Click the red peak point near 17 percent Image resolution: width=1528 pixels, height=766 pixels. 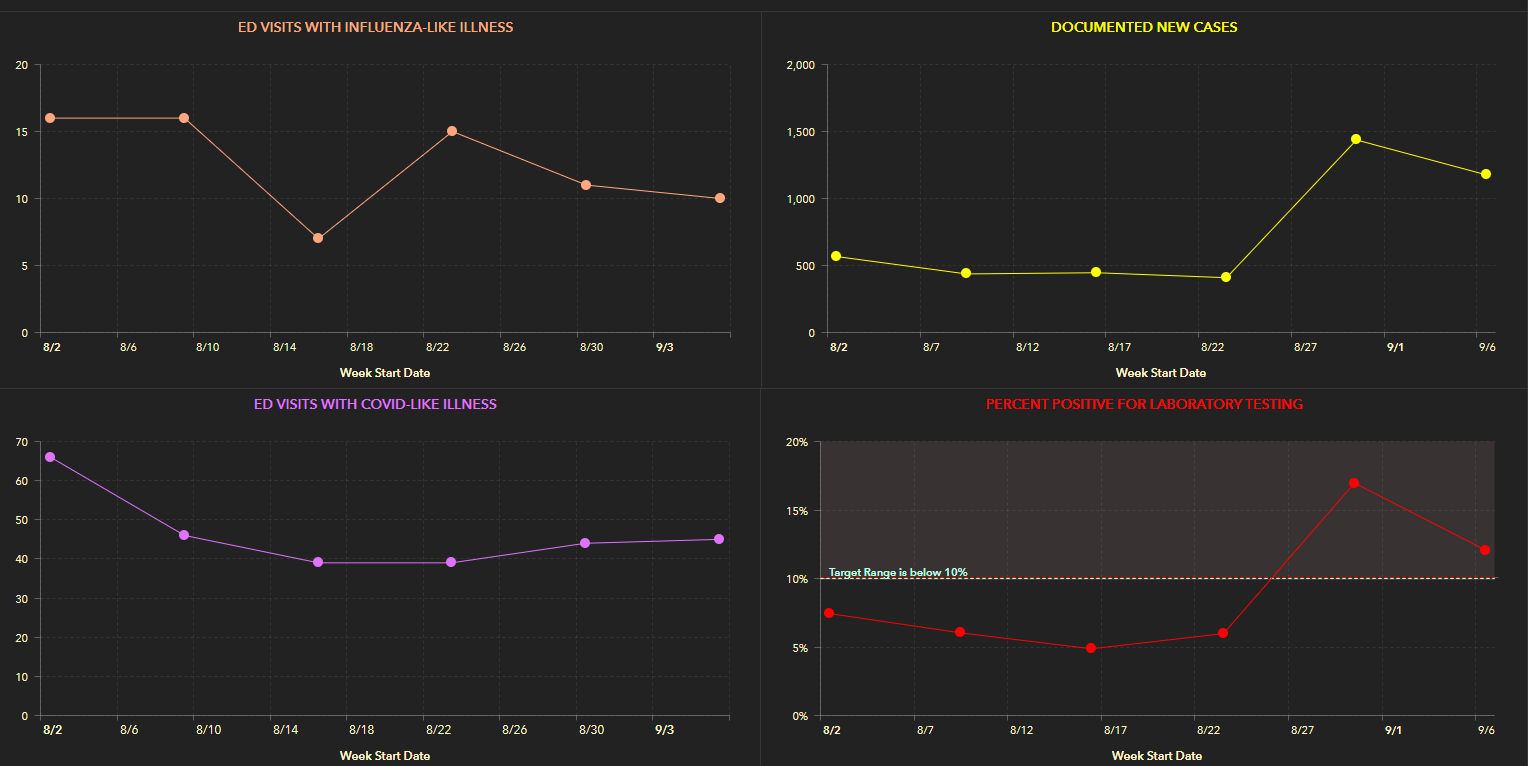point(1354,483)
